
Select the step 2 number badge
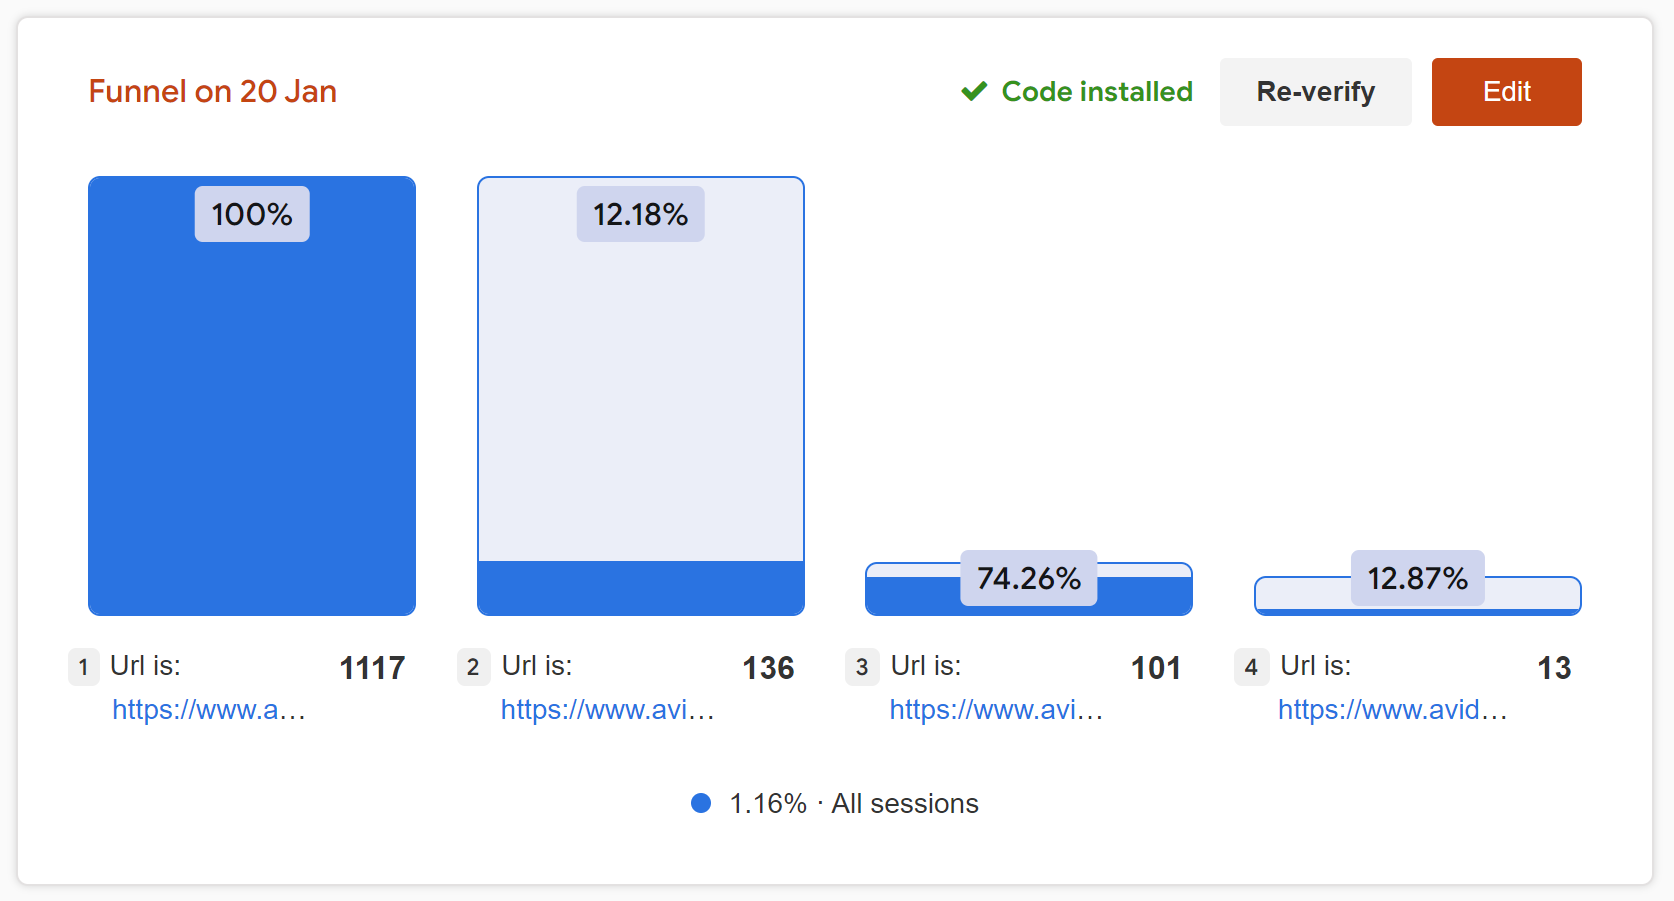click(x=473, y=667)
